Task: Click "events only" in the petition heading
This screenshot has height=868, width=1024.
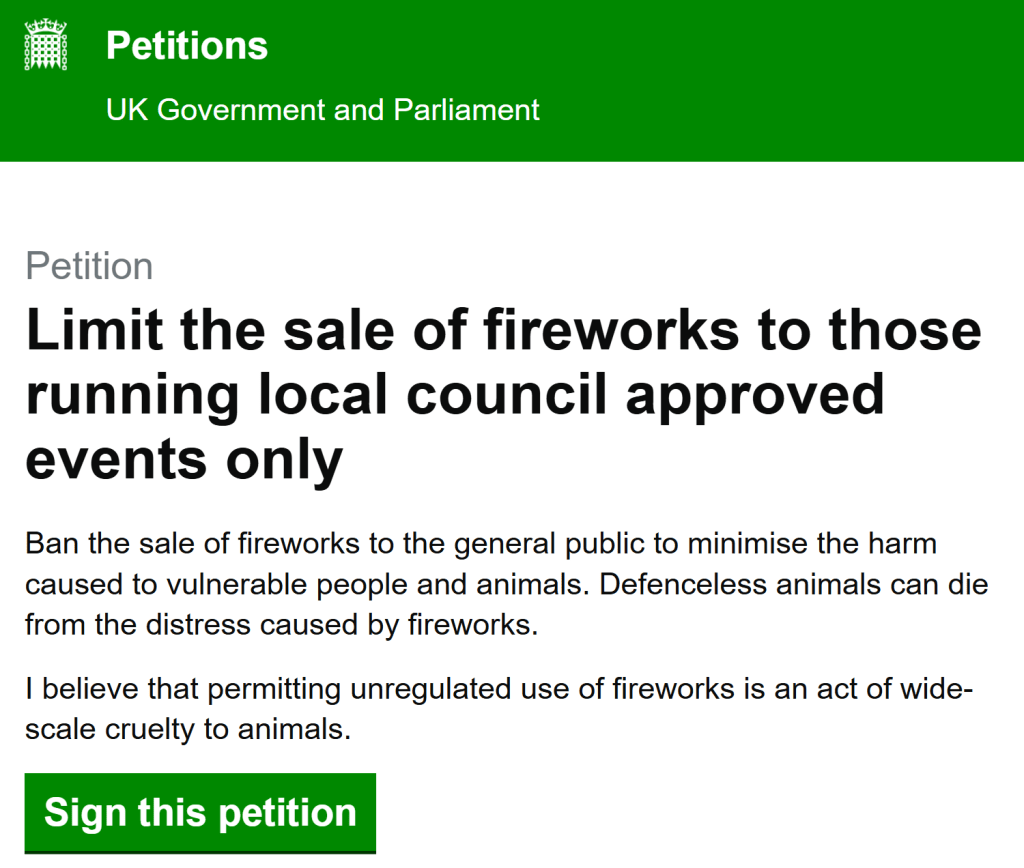Action: coord(184,459)
